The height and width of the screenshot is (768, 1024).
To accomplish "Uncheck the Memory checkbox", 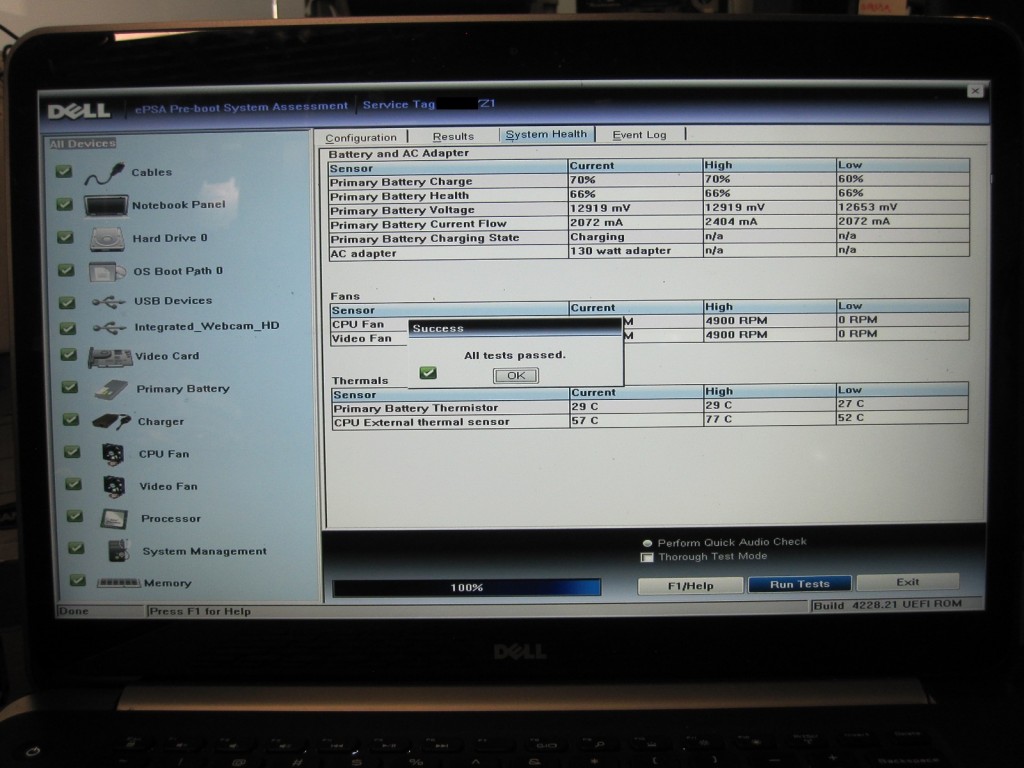I will [77, 580].
